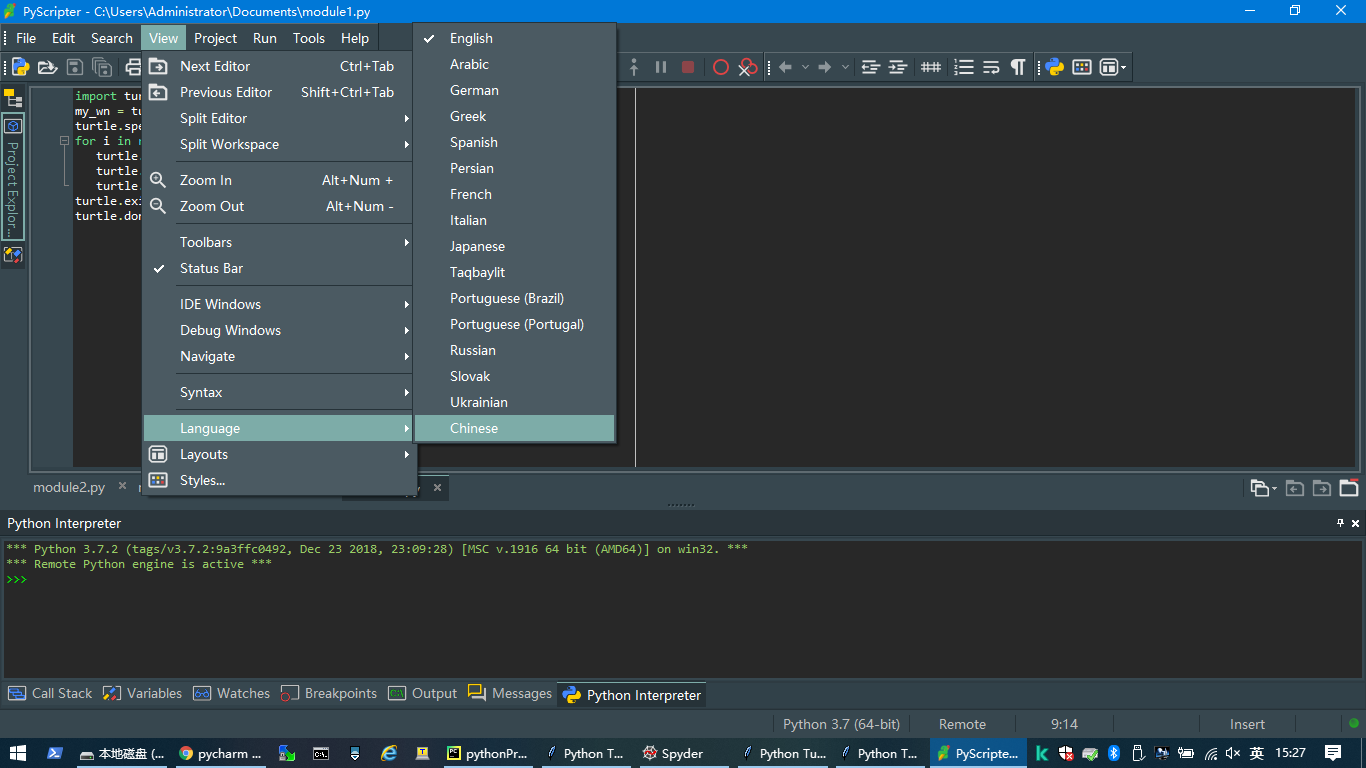1366x768 pixels.
Task: Click the Open file toolbar icon
Action: (47, 67)
